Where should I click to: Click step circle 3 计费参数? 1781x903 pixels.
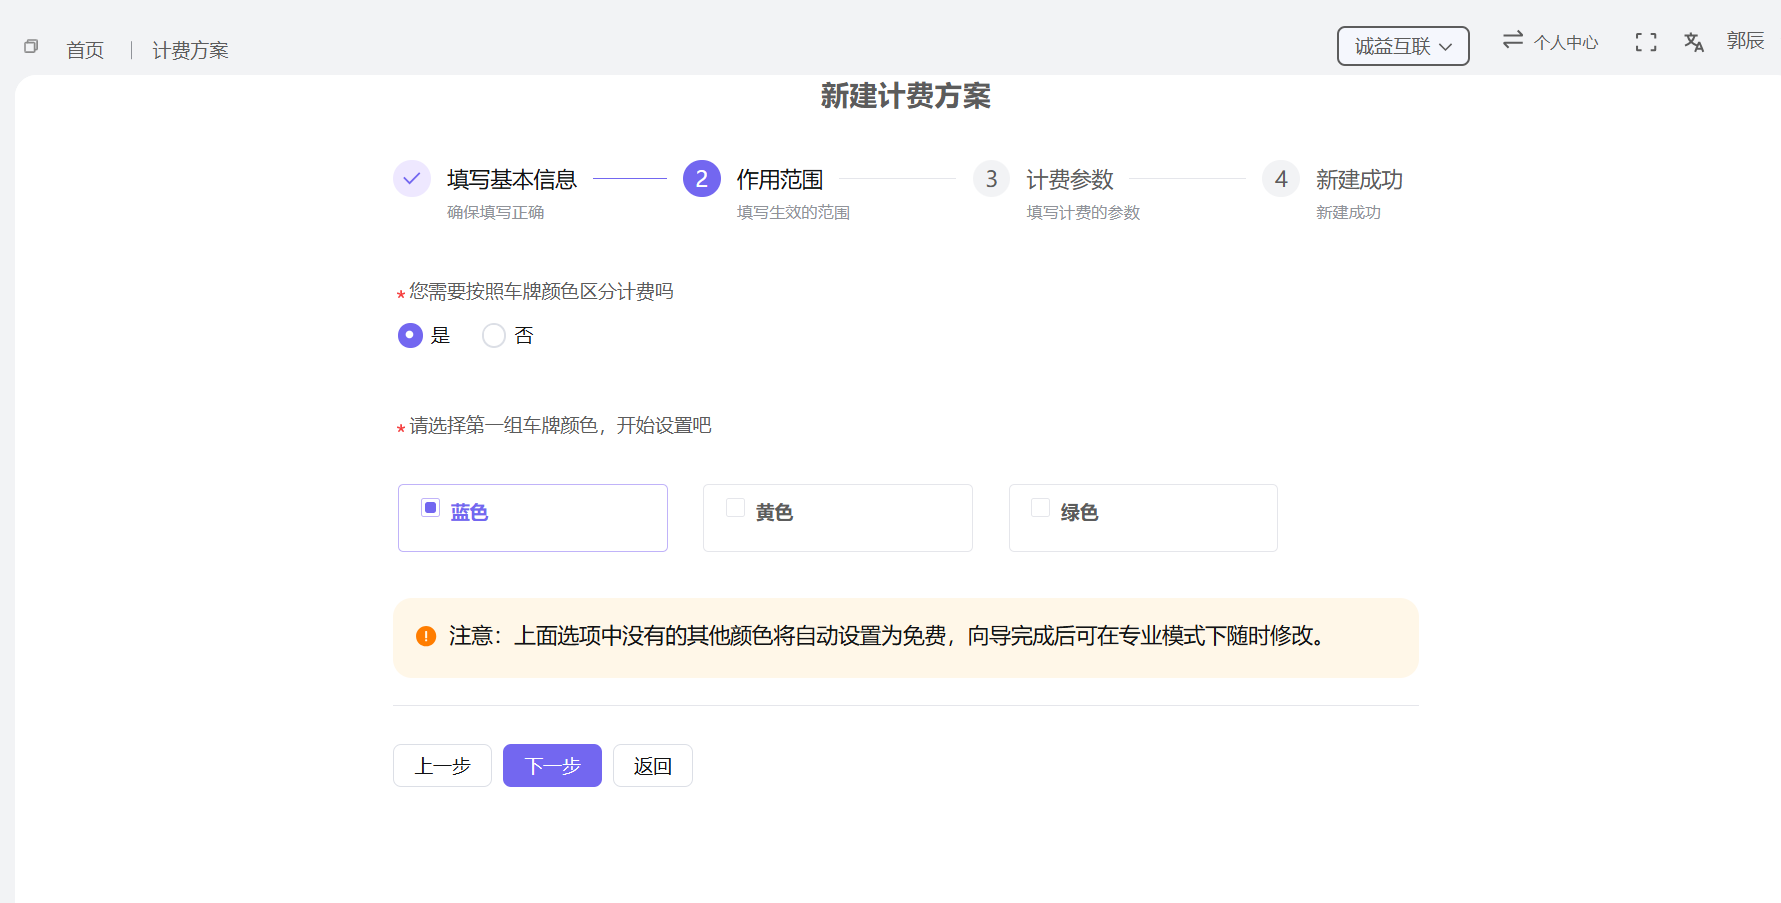tap(991, 178)
